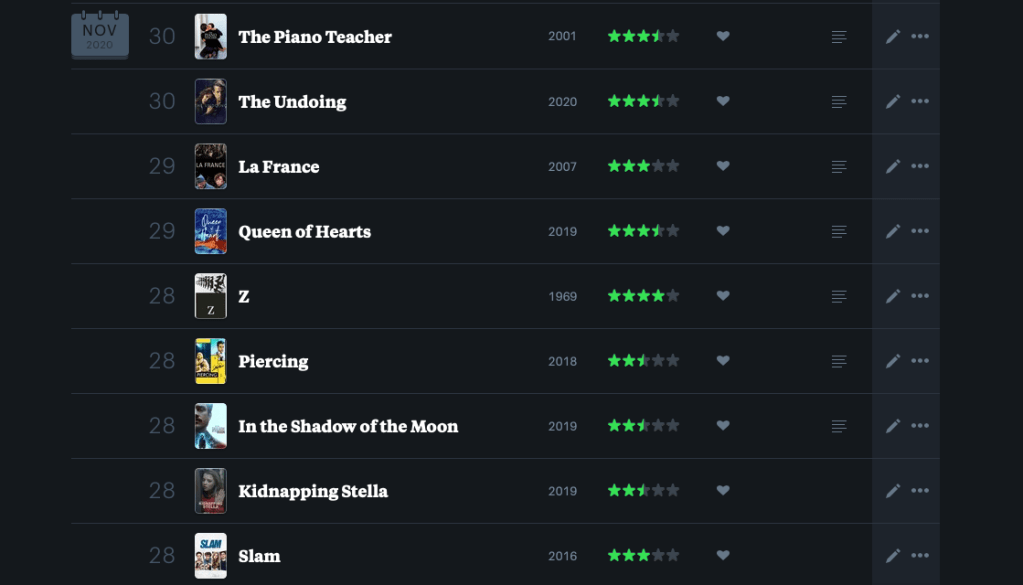Click the 2001 release year link
Screen dimensions: 1023x585
tap(562, 37)
